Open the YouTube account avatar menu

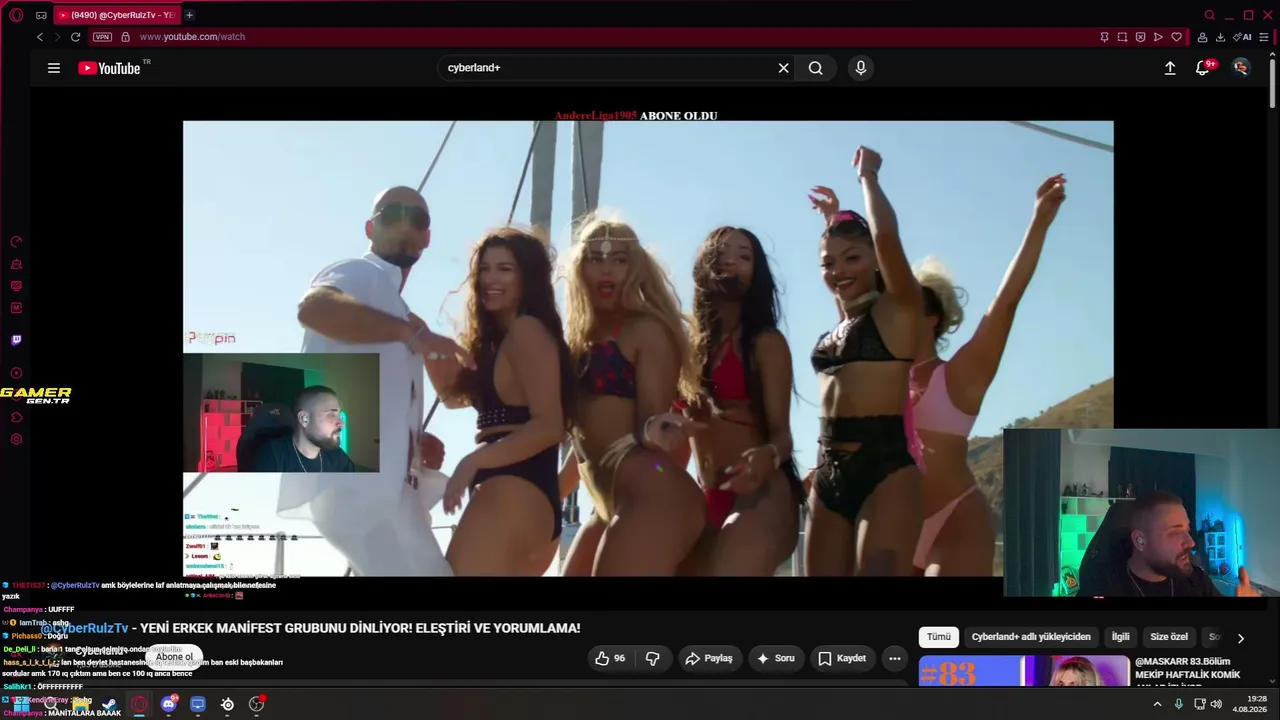[x=1241, y=68]
